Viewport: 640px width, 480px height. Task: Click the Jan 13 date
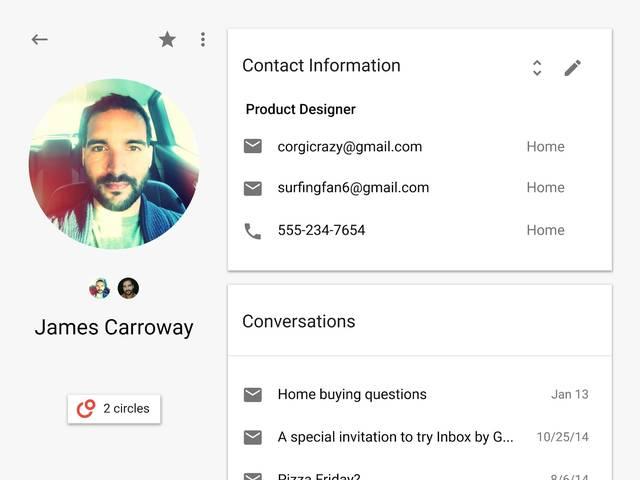pyautogui.click(x=570, y=394)
